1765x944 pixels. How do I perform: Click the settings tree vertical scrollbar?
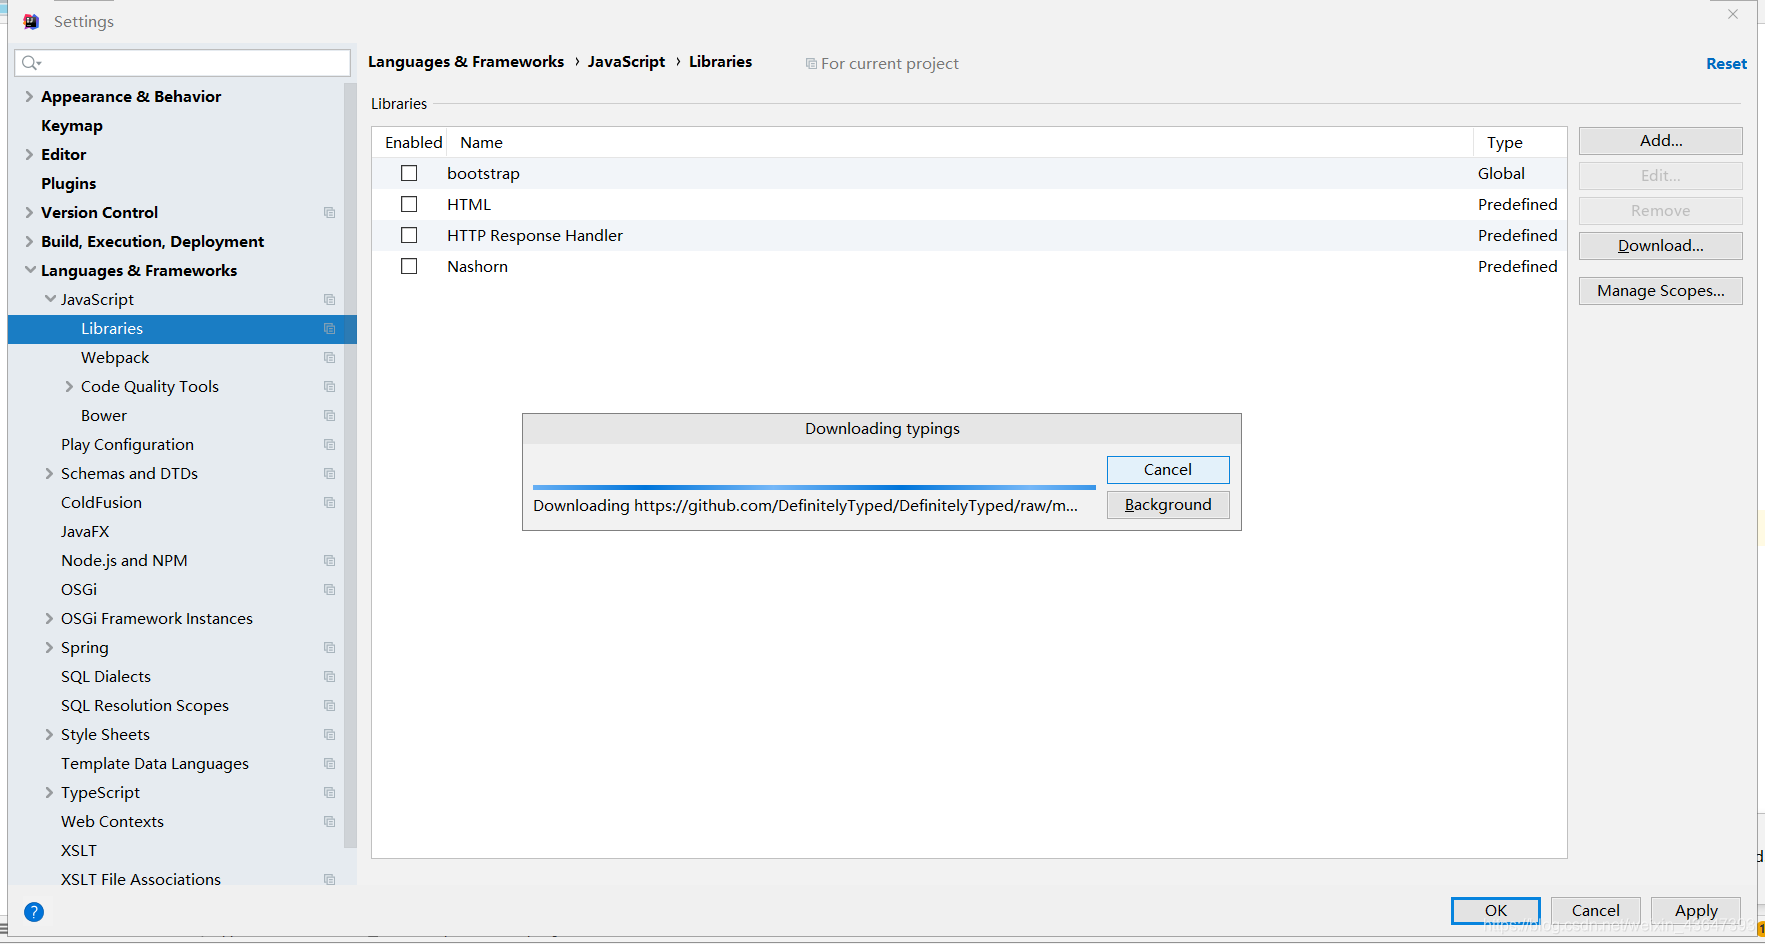[350, 465]
